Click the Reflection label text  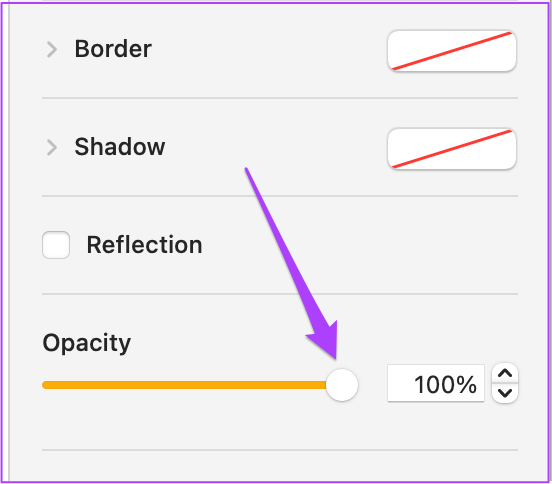[x=144, y=245]
